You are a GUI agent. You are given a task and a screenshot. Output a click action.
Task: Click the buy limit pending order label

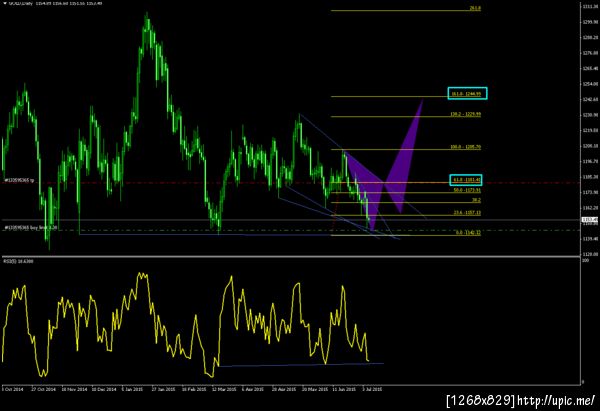click(31, 227)
